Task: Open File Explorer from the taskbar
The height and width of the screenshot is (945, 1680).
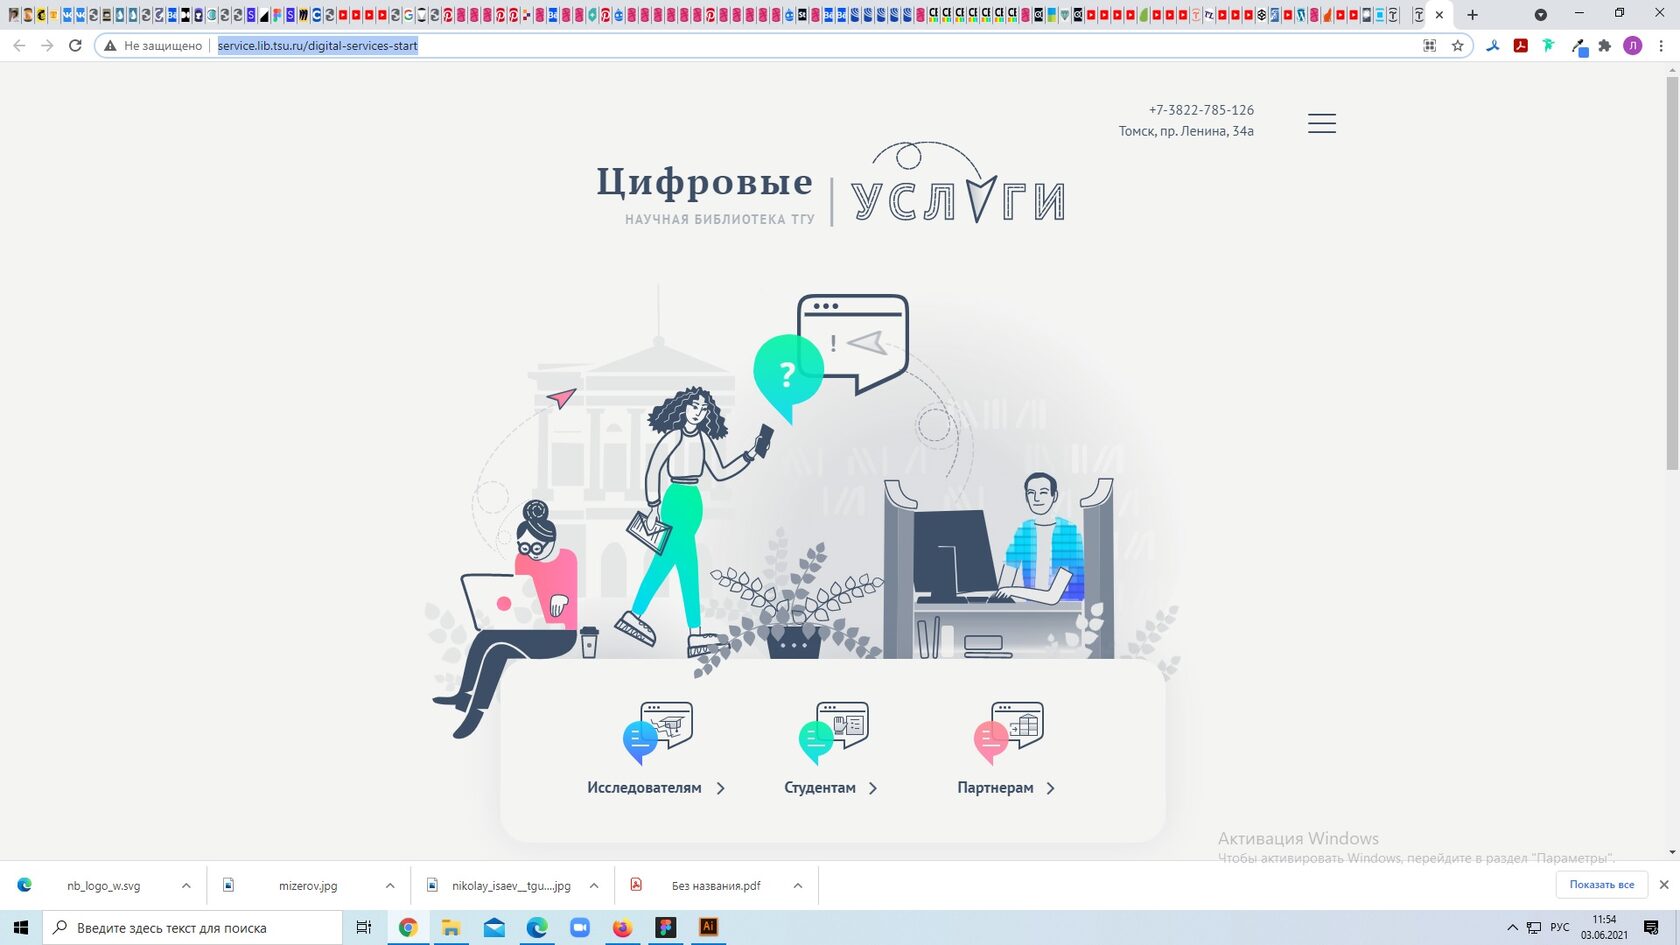Action: pyautogui.click(x=451, y=928)
